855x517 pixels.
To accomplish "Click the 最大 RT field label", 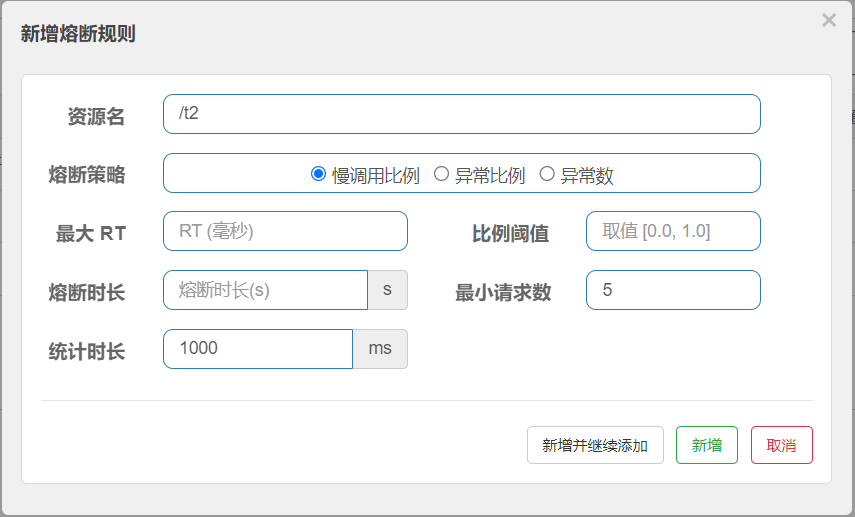I will tap(90, 233).
